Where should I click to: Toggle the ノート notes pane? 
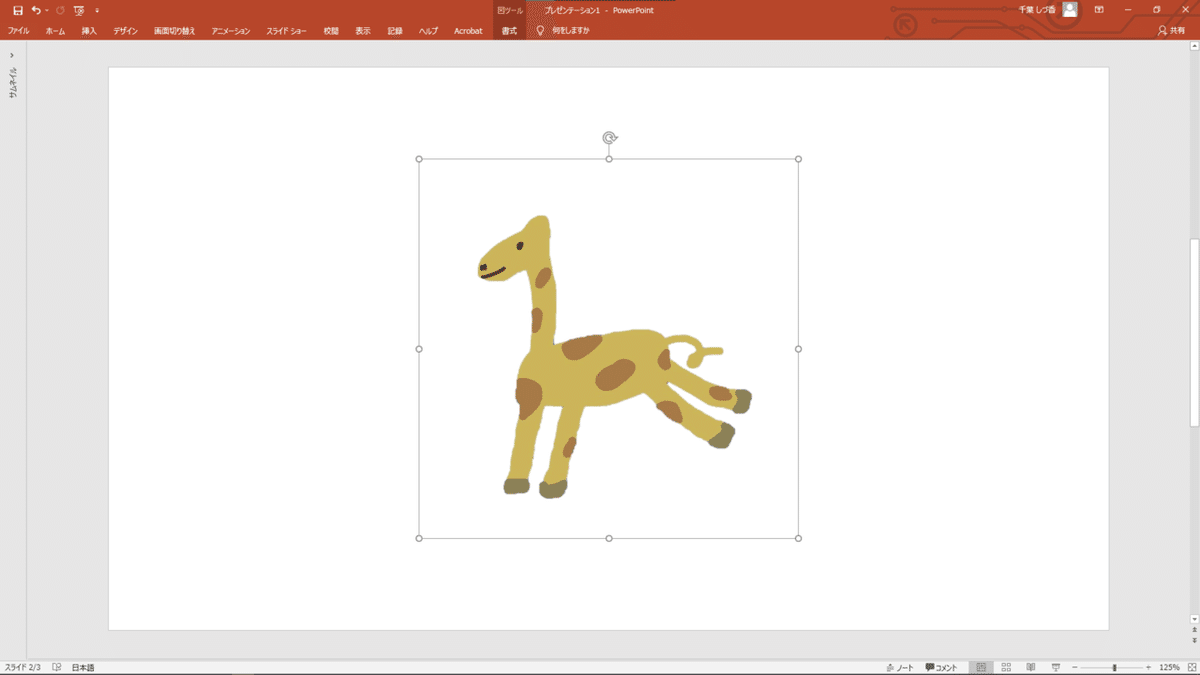(x=900, y=667)
